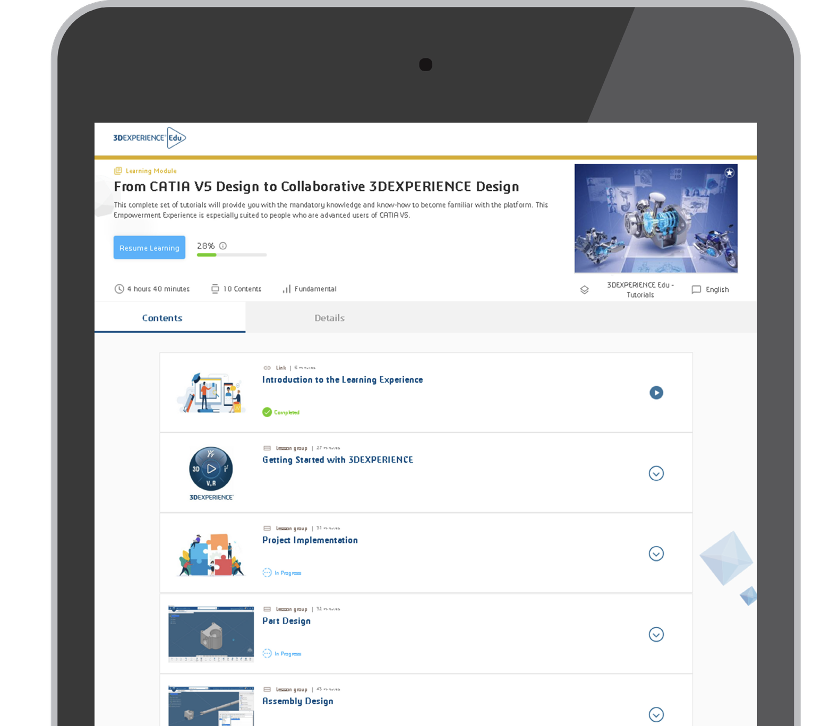Click the Resume Learning button
Screen dimensions: 830x726
tap(149, 248)
